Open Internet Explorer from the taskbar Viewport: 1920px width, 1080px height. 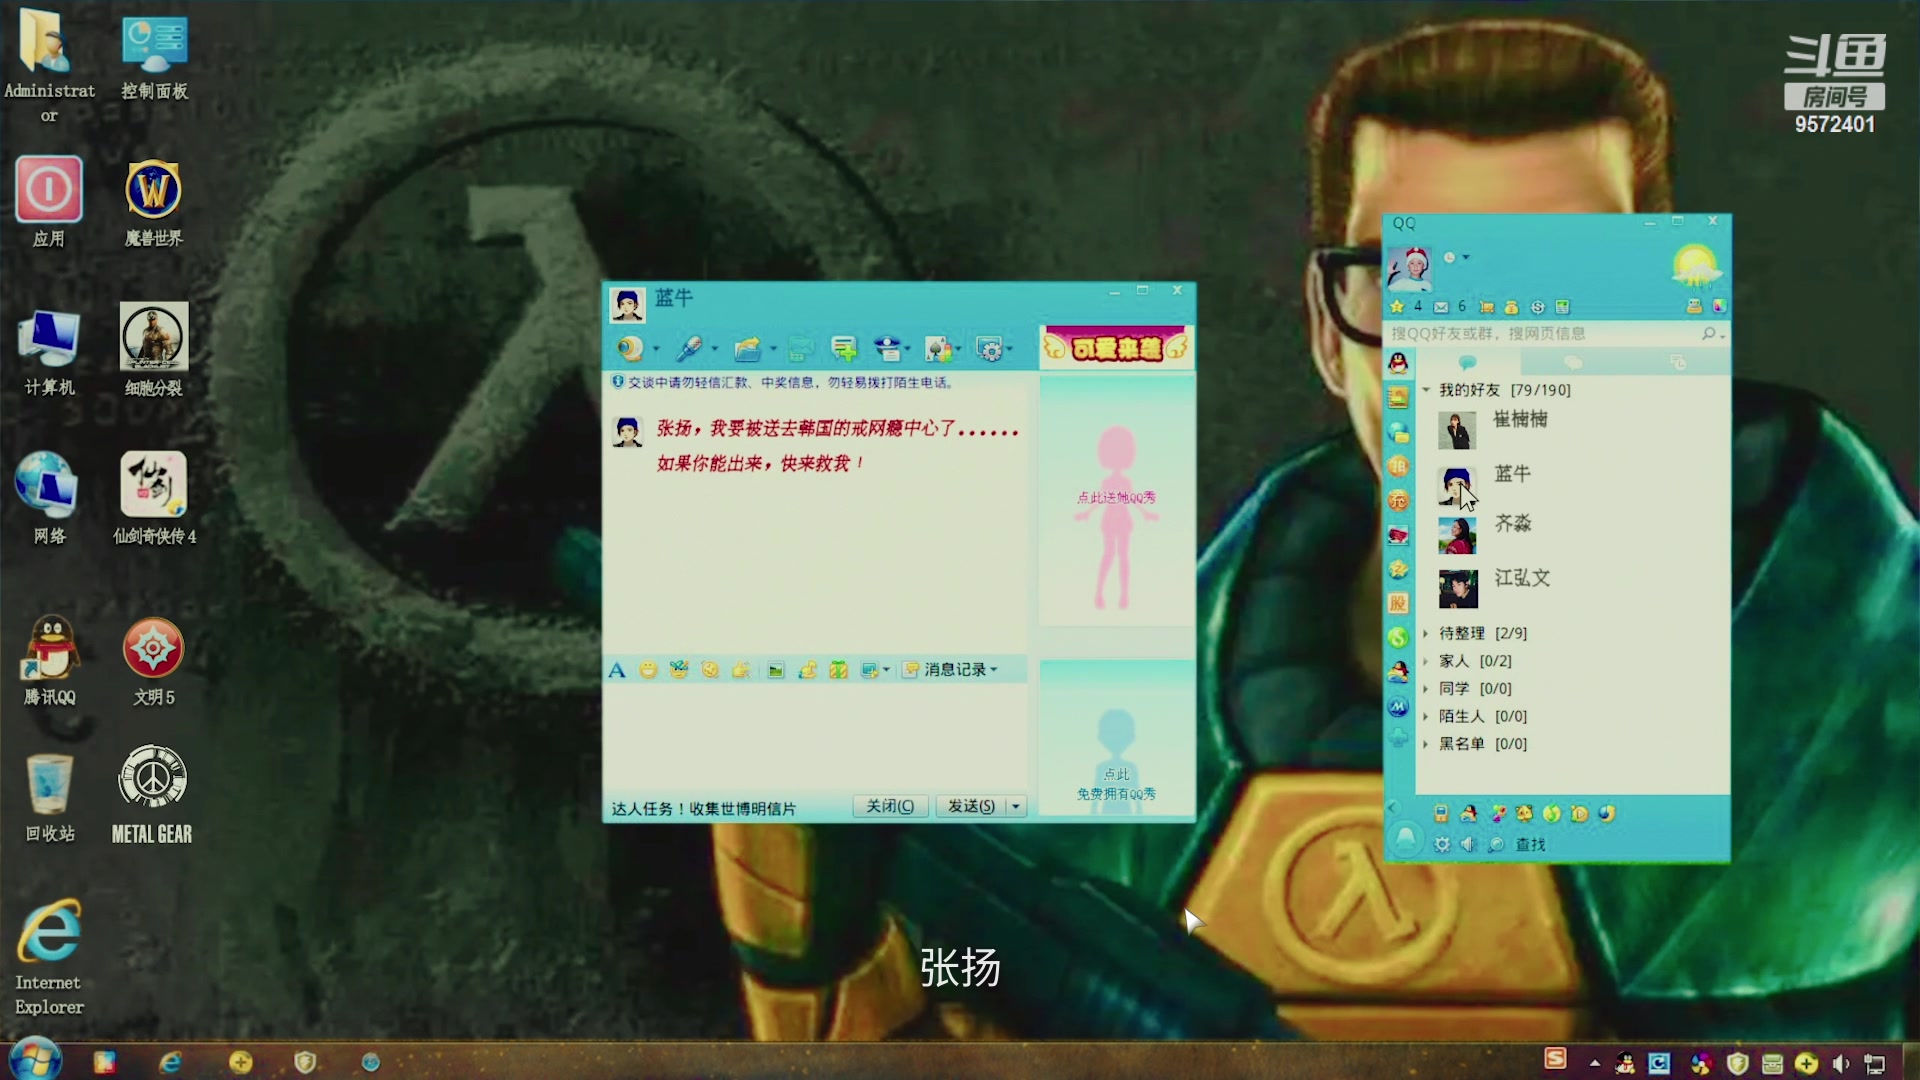(x=171, y=1062)
